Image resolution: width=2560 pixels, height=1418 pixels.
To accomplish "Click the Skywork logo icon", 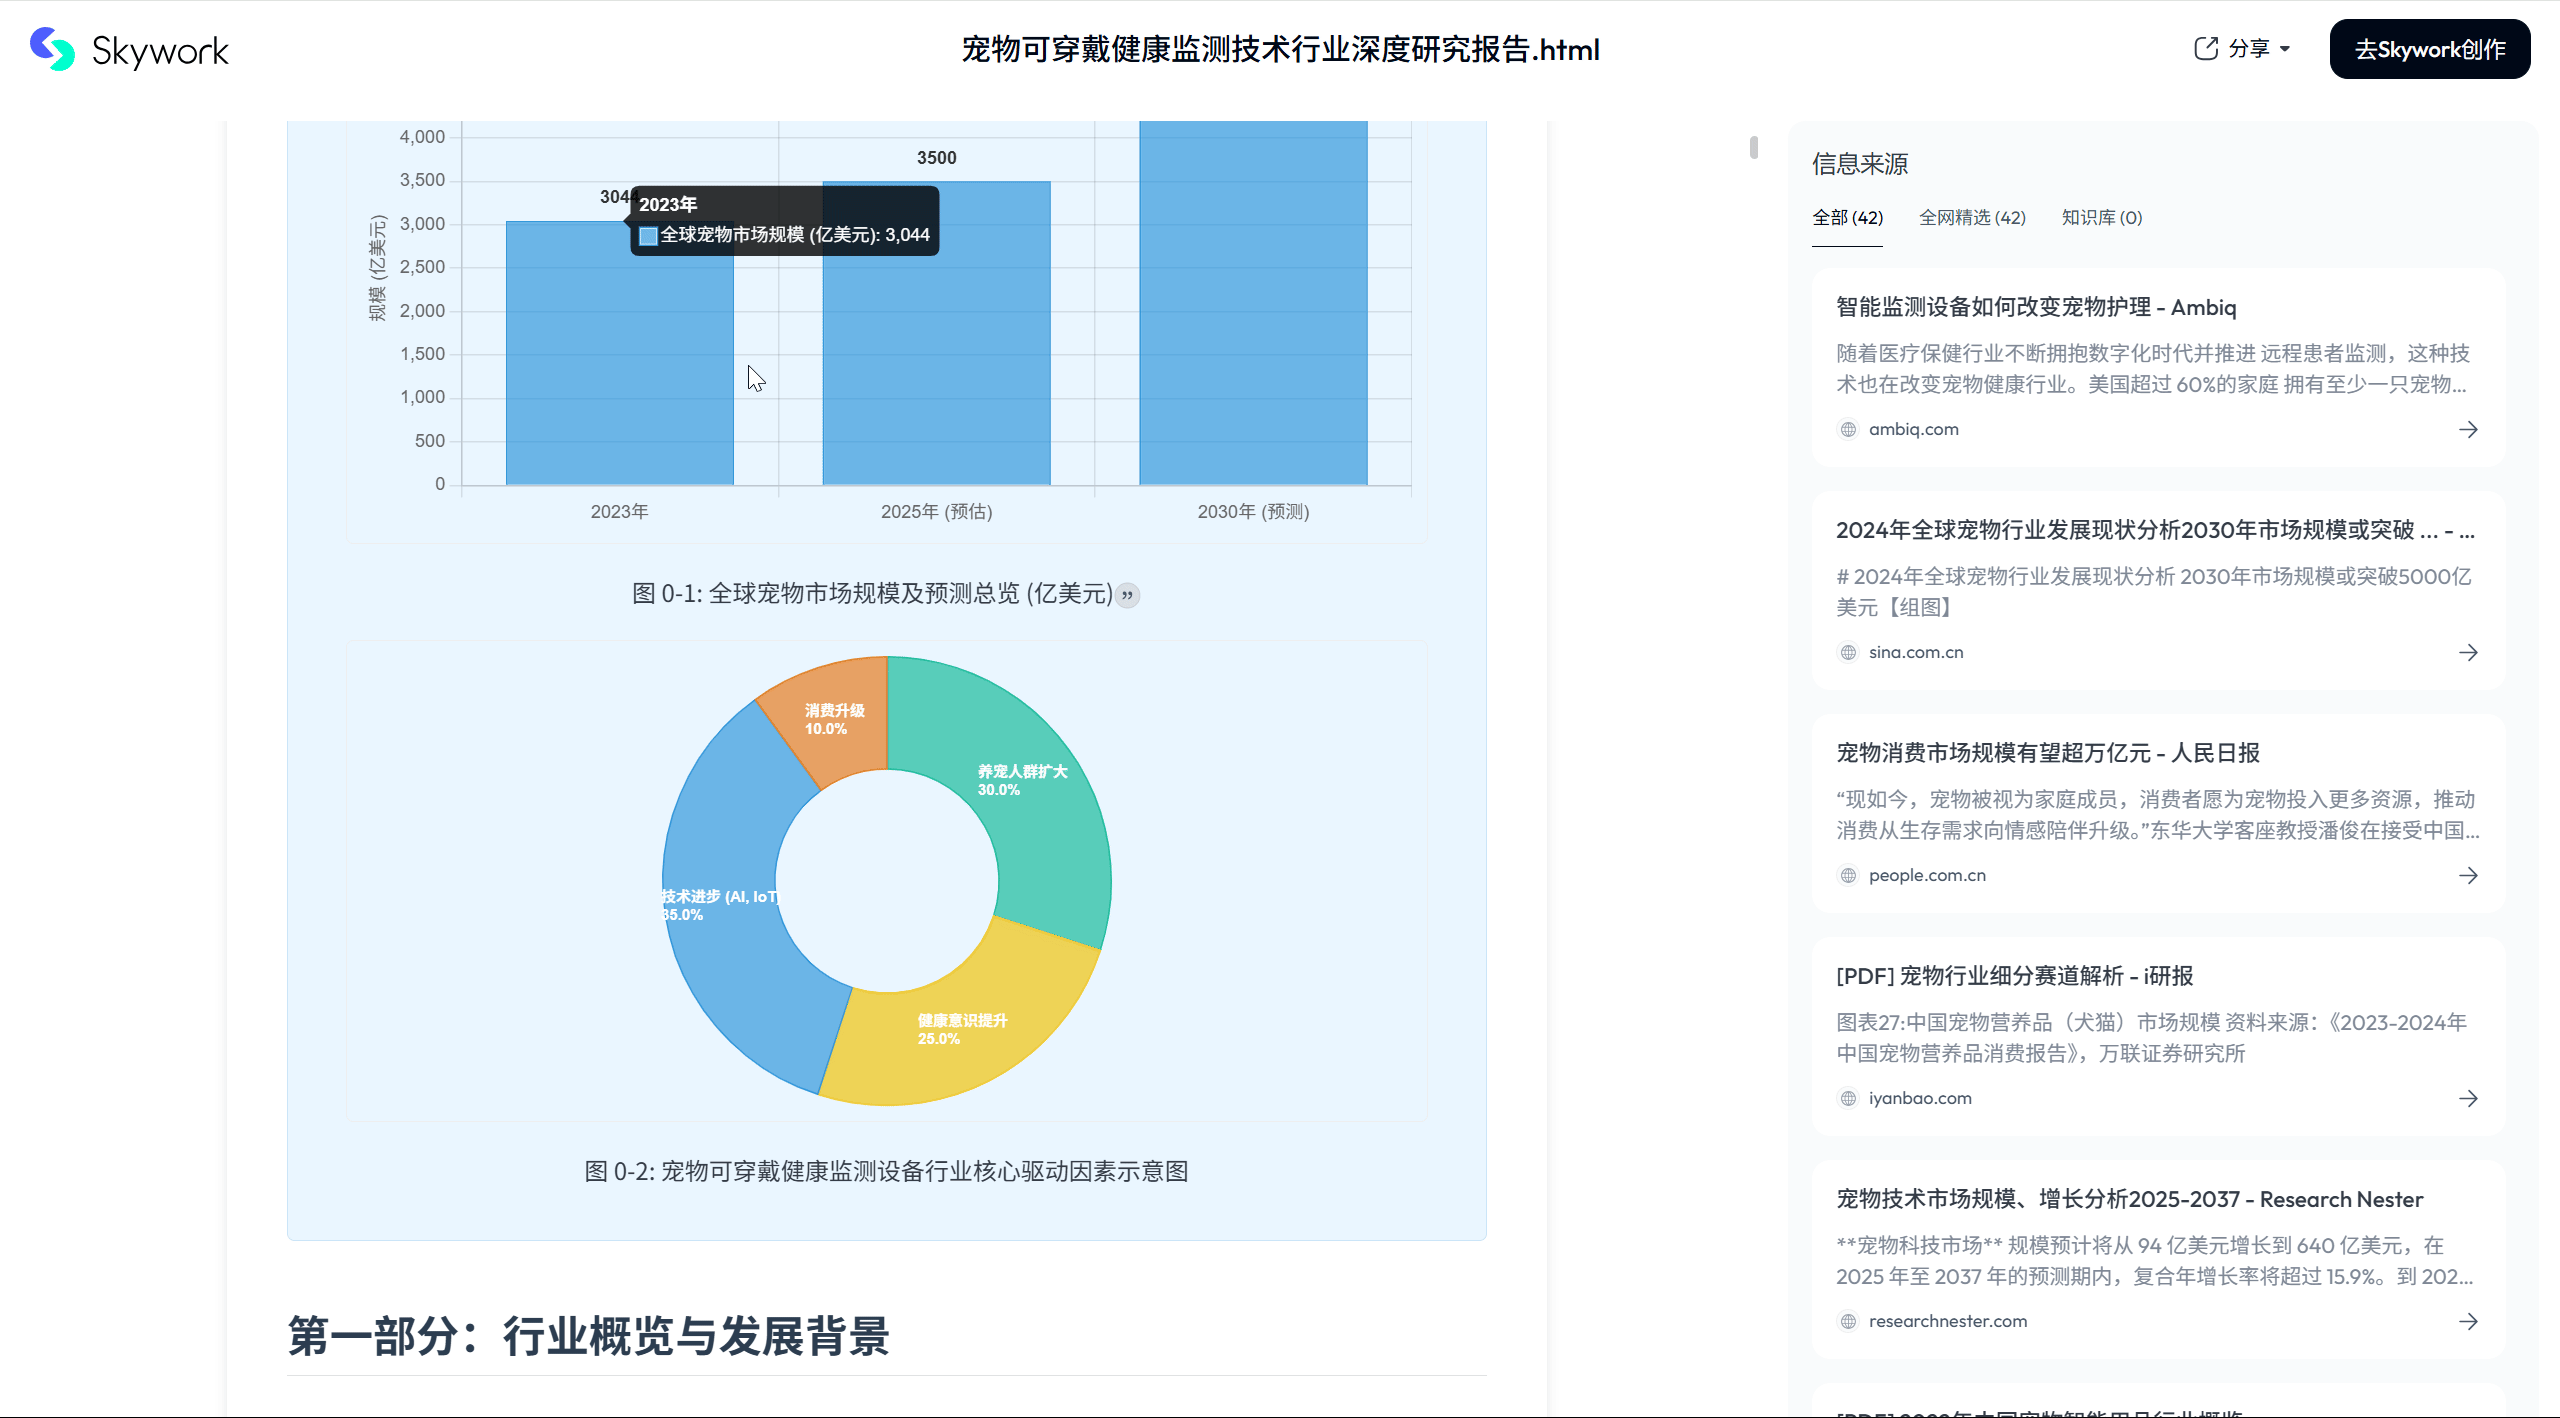I will coord(51,49).
